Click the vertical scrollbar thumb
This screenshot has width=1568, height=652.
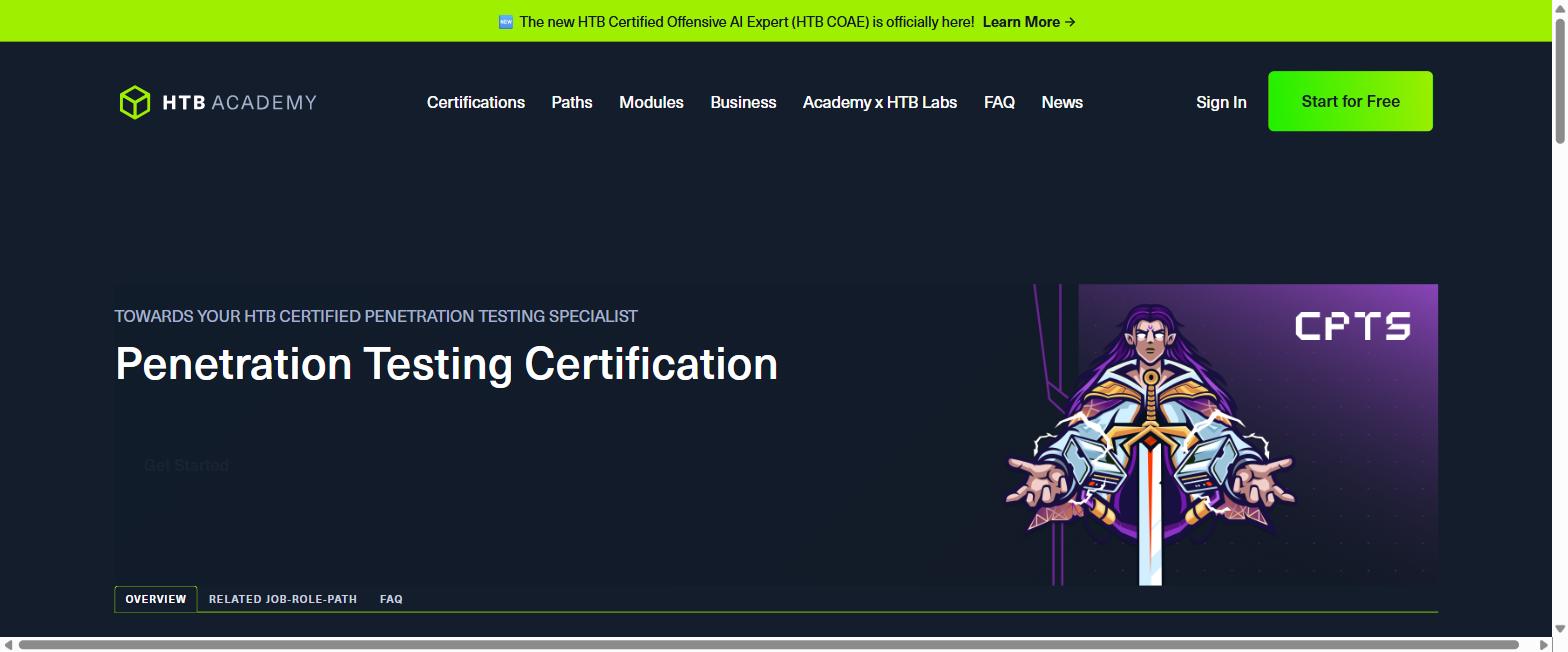(1559, 82)
